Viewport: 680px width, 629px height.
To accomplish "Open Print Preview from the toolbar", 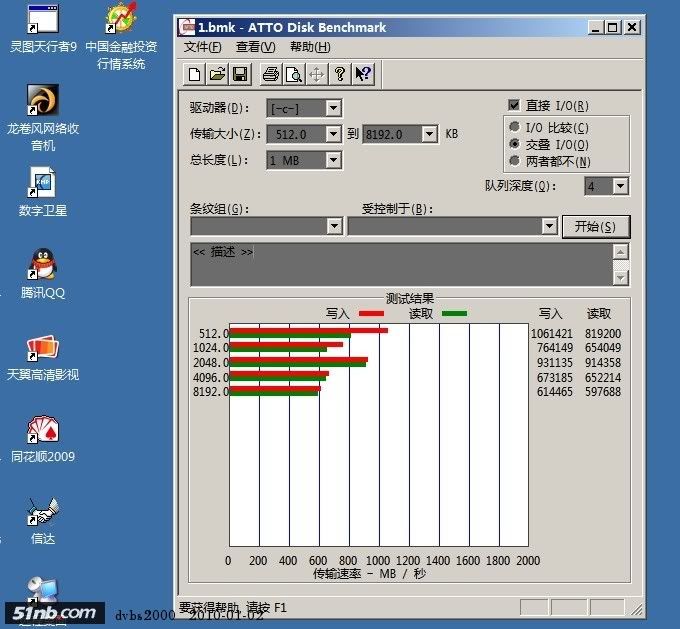I will coord(293,74).
